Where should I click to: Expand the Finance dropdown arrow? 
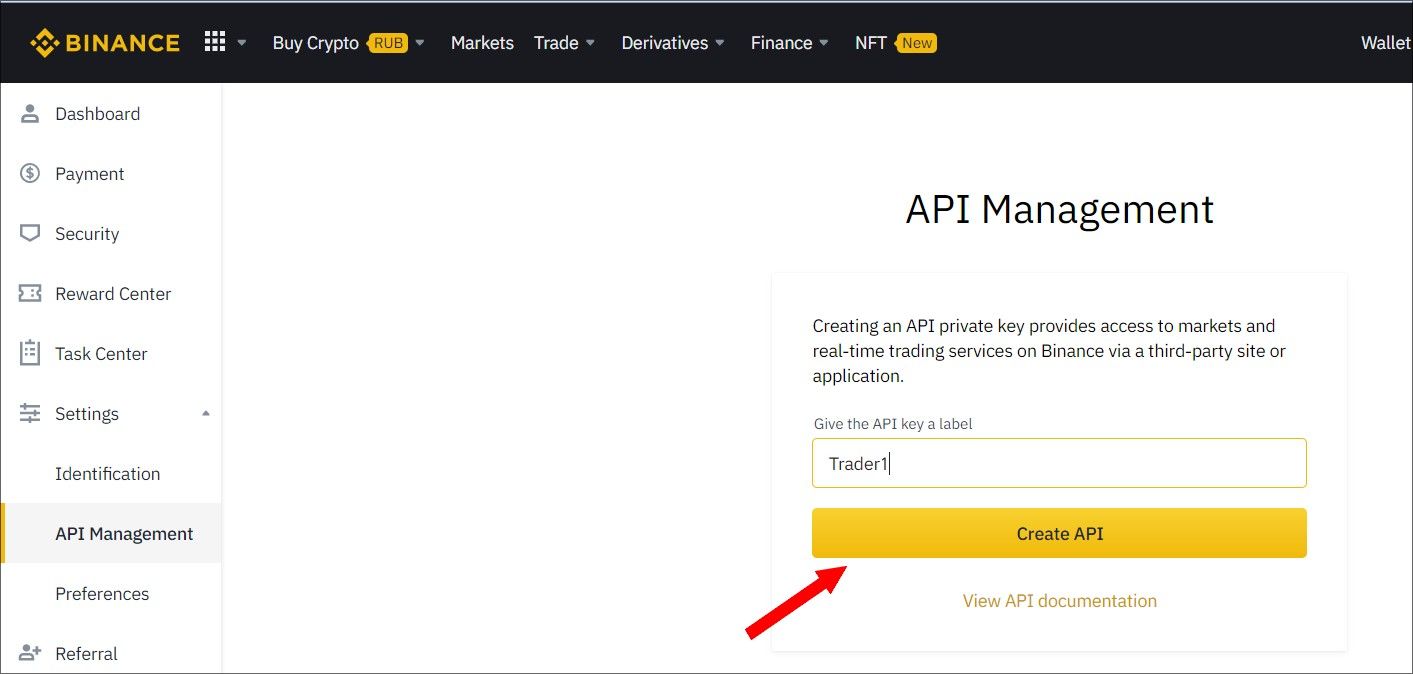tap(824, 43)
